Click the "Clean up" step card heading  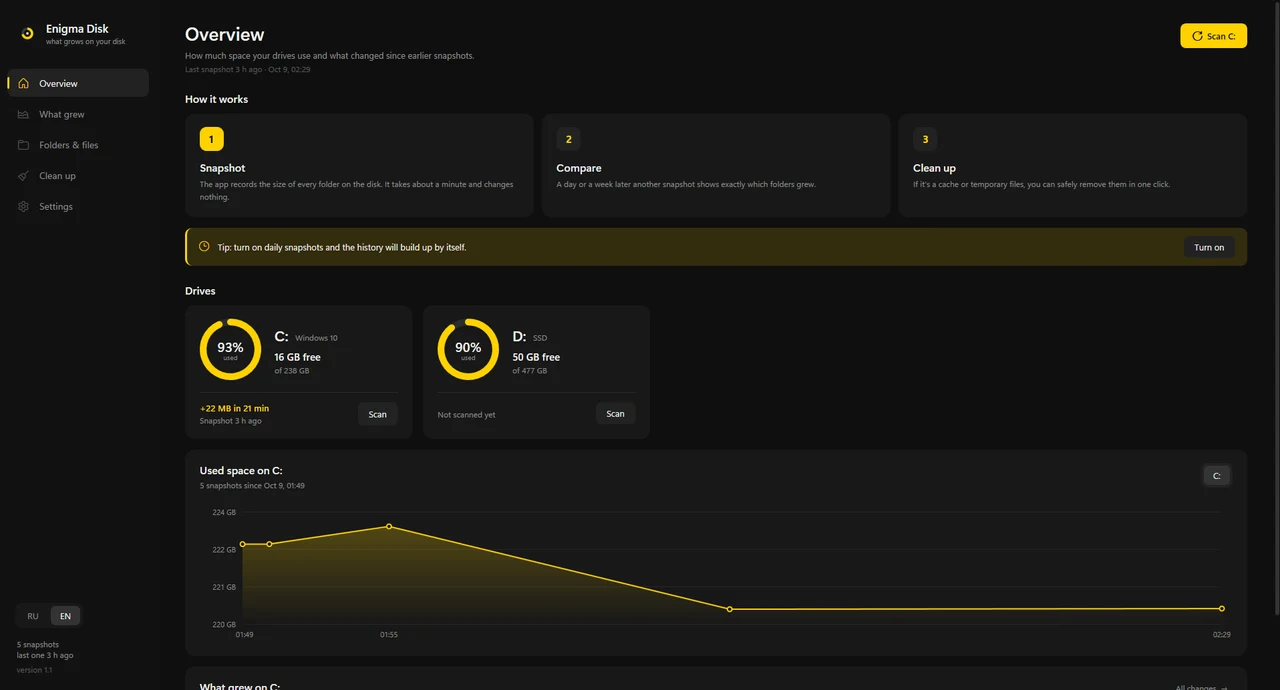point(934,168)
